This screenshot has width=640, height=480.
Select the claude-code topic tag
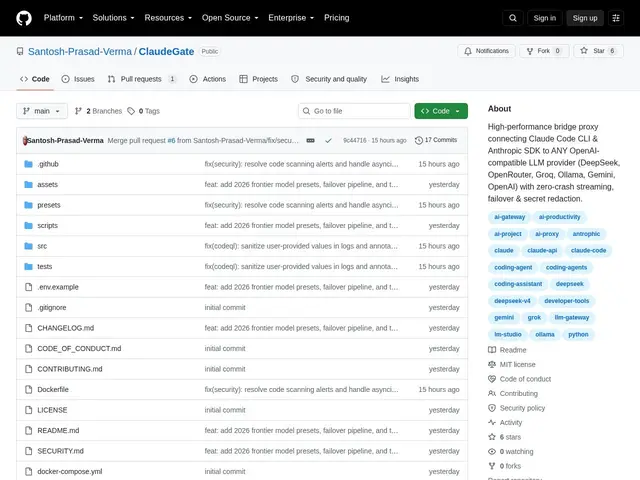pos(588,251)
